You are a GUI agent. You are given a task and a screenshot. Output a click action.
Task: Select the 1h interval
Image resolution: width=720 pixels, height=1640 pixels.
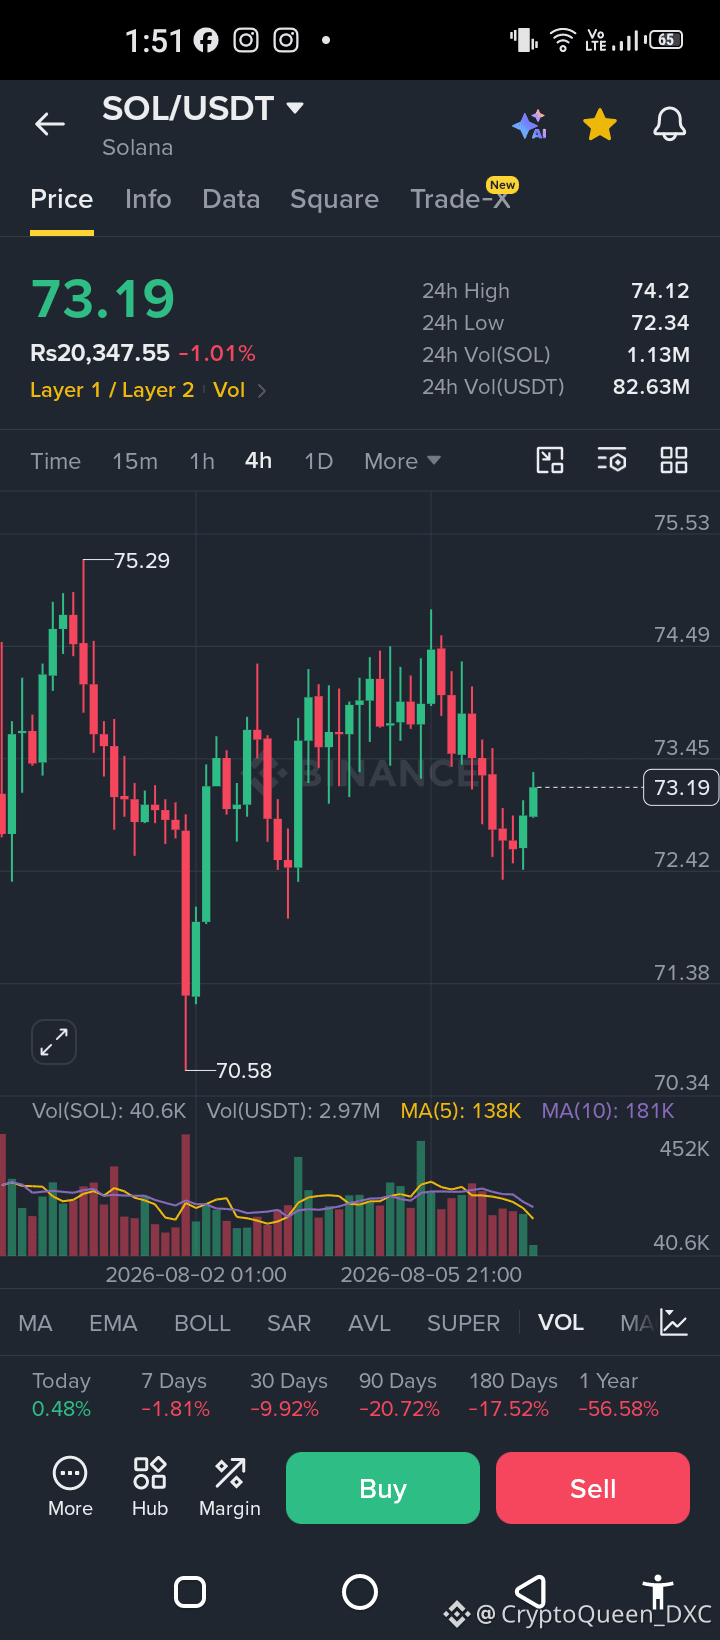tap(202, 461)
